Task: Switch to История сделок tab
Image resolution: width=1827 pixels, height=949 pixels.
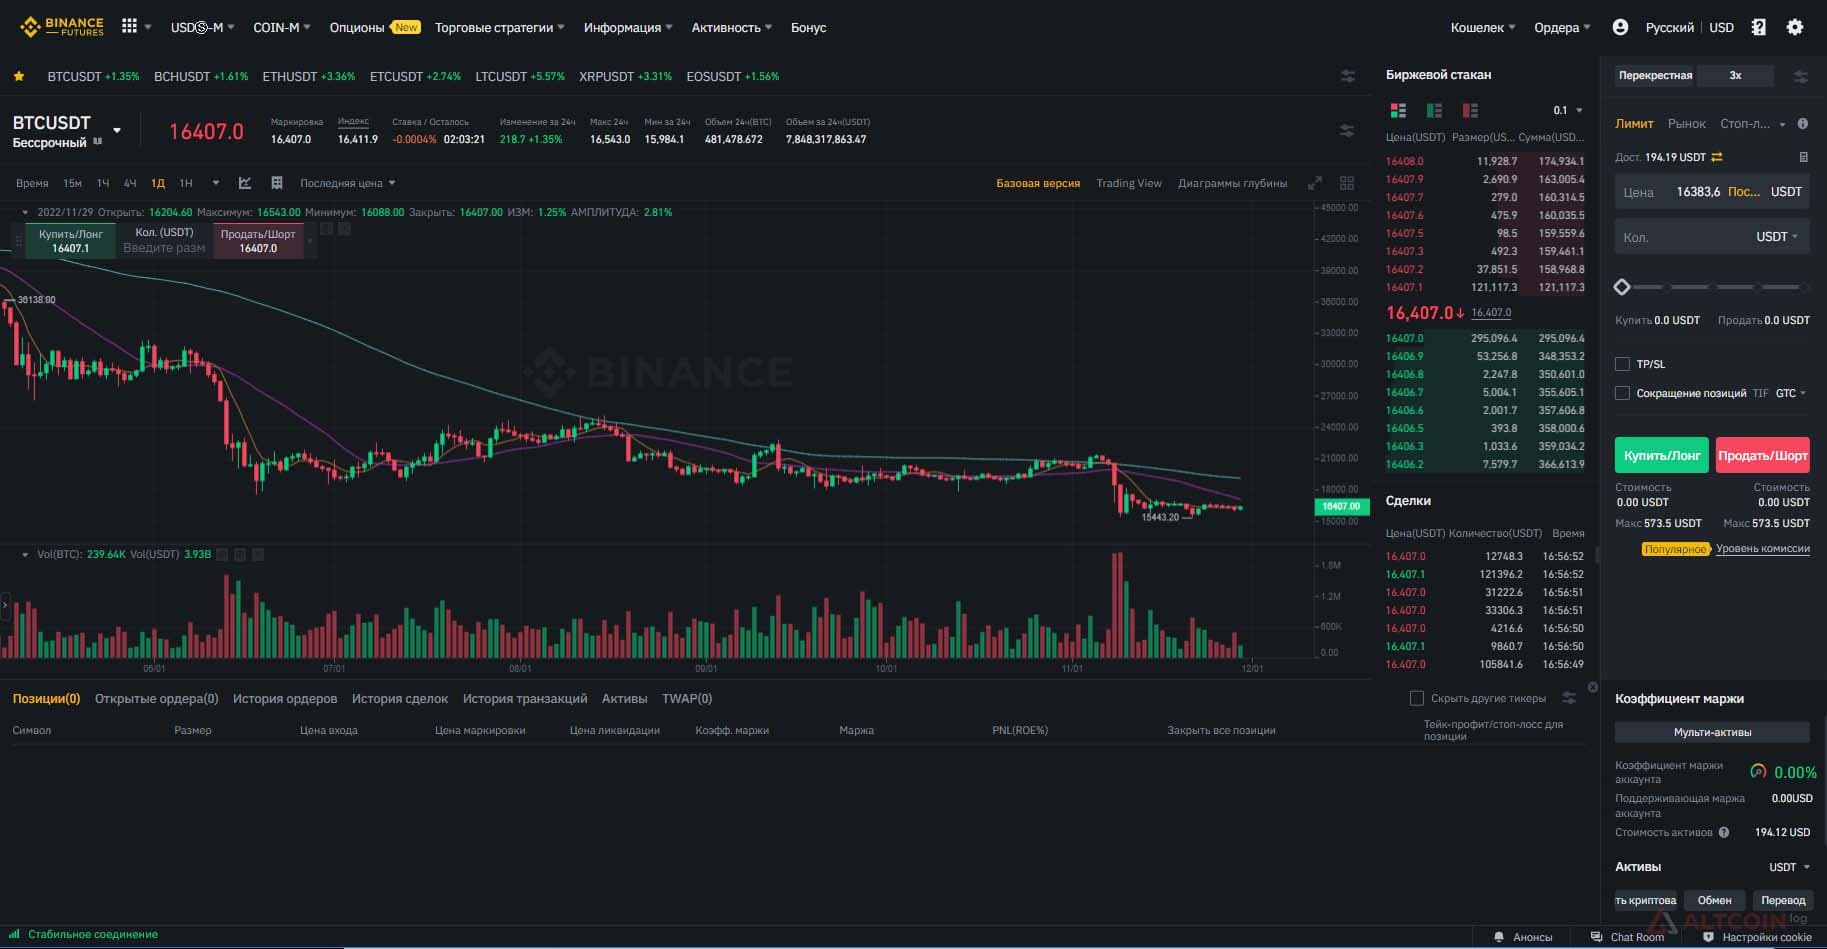Action: 400,698
